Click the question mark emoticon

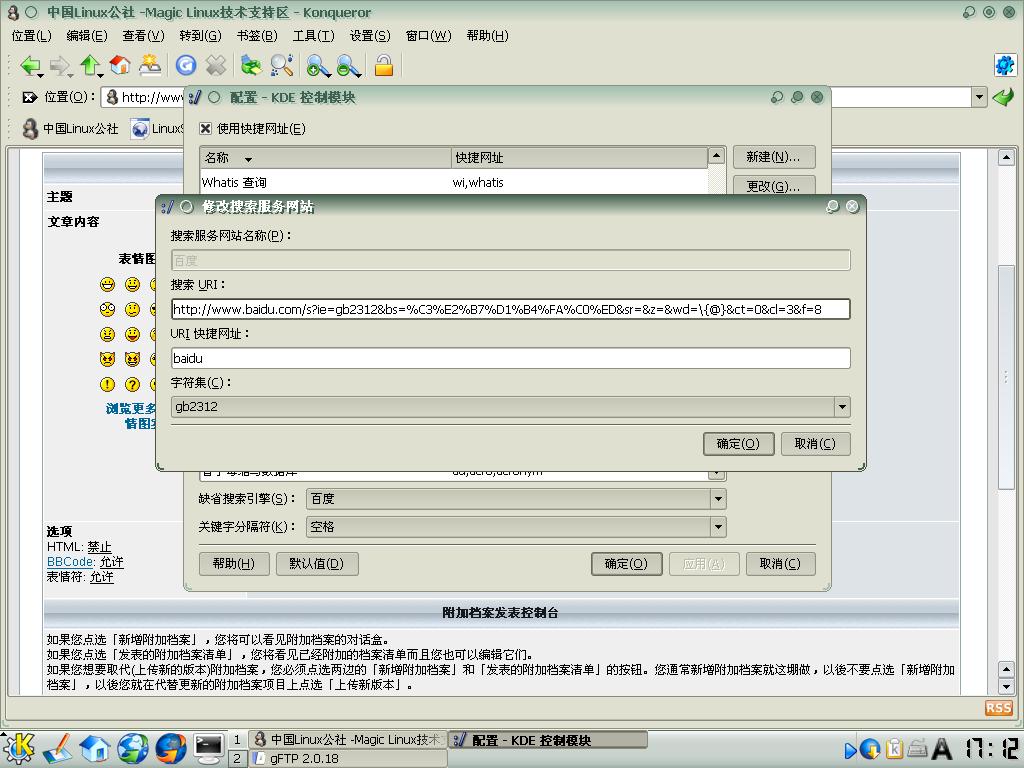point(133,384)
